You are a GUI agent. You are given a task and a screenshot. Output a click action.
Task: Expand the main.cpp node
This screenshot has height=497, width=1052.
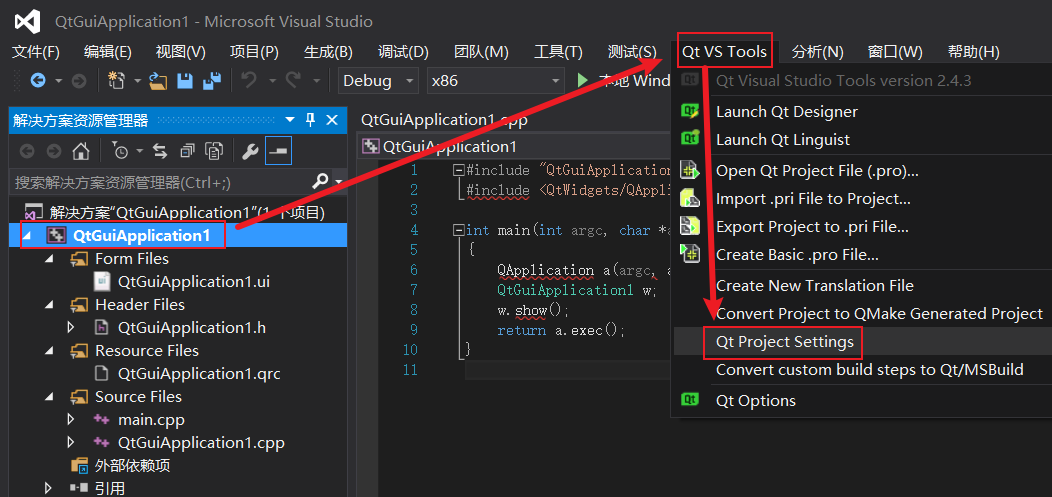(x=72, y=420)
